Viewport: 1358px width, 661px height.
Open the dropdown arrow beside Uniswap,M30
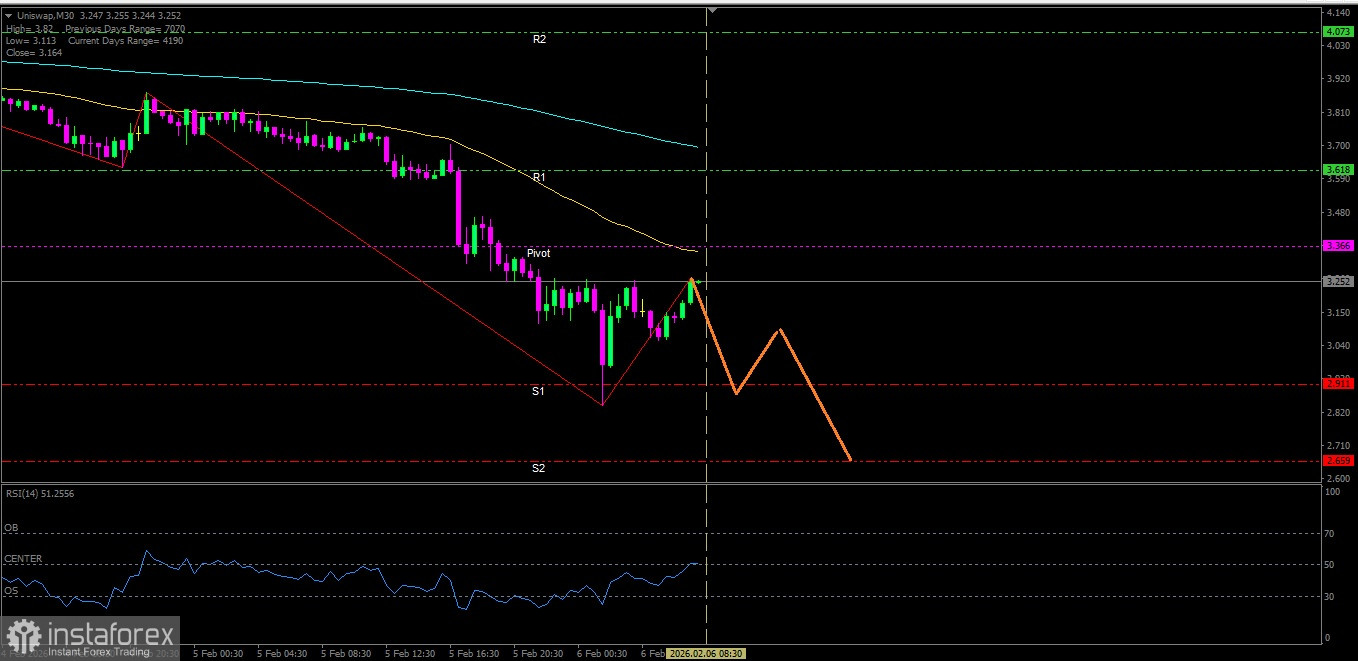tap(9, 16)
